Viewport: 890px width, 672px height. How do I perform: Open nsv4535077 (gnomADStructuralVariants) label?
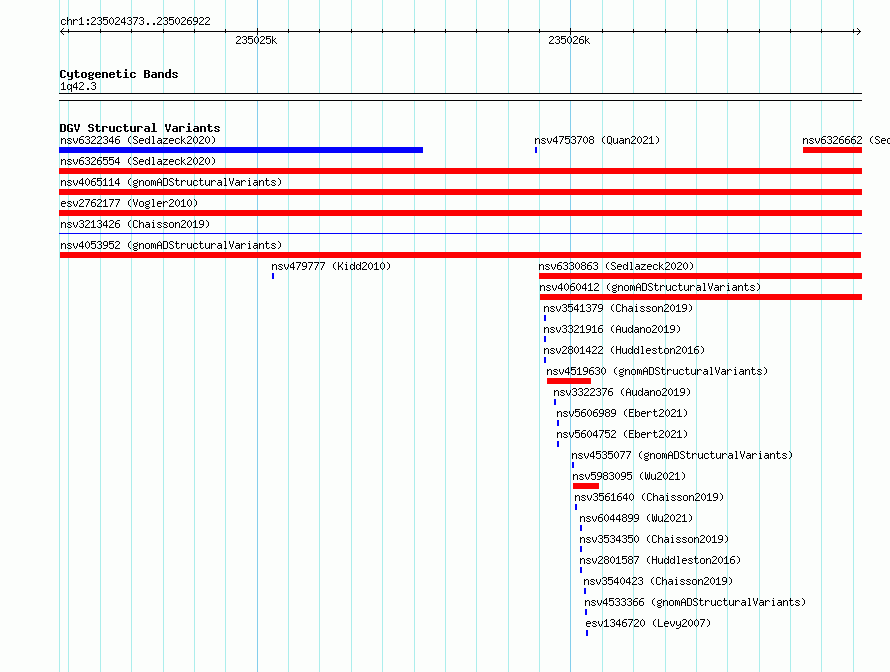[682, 455]
